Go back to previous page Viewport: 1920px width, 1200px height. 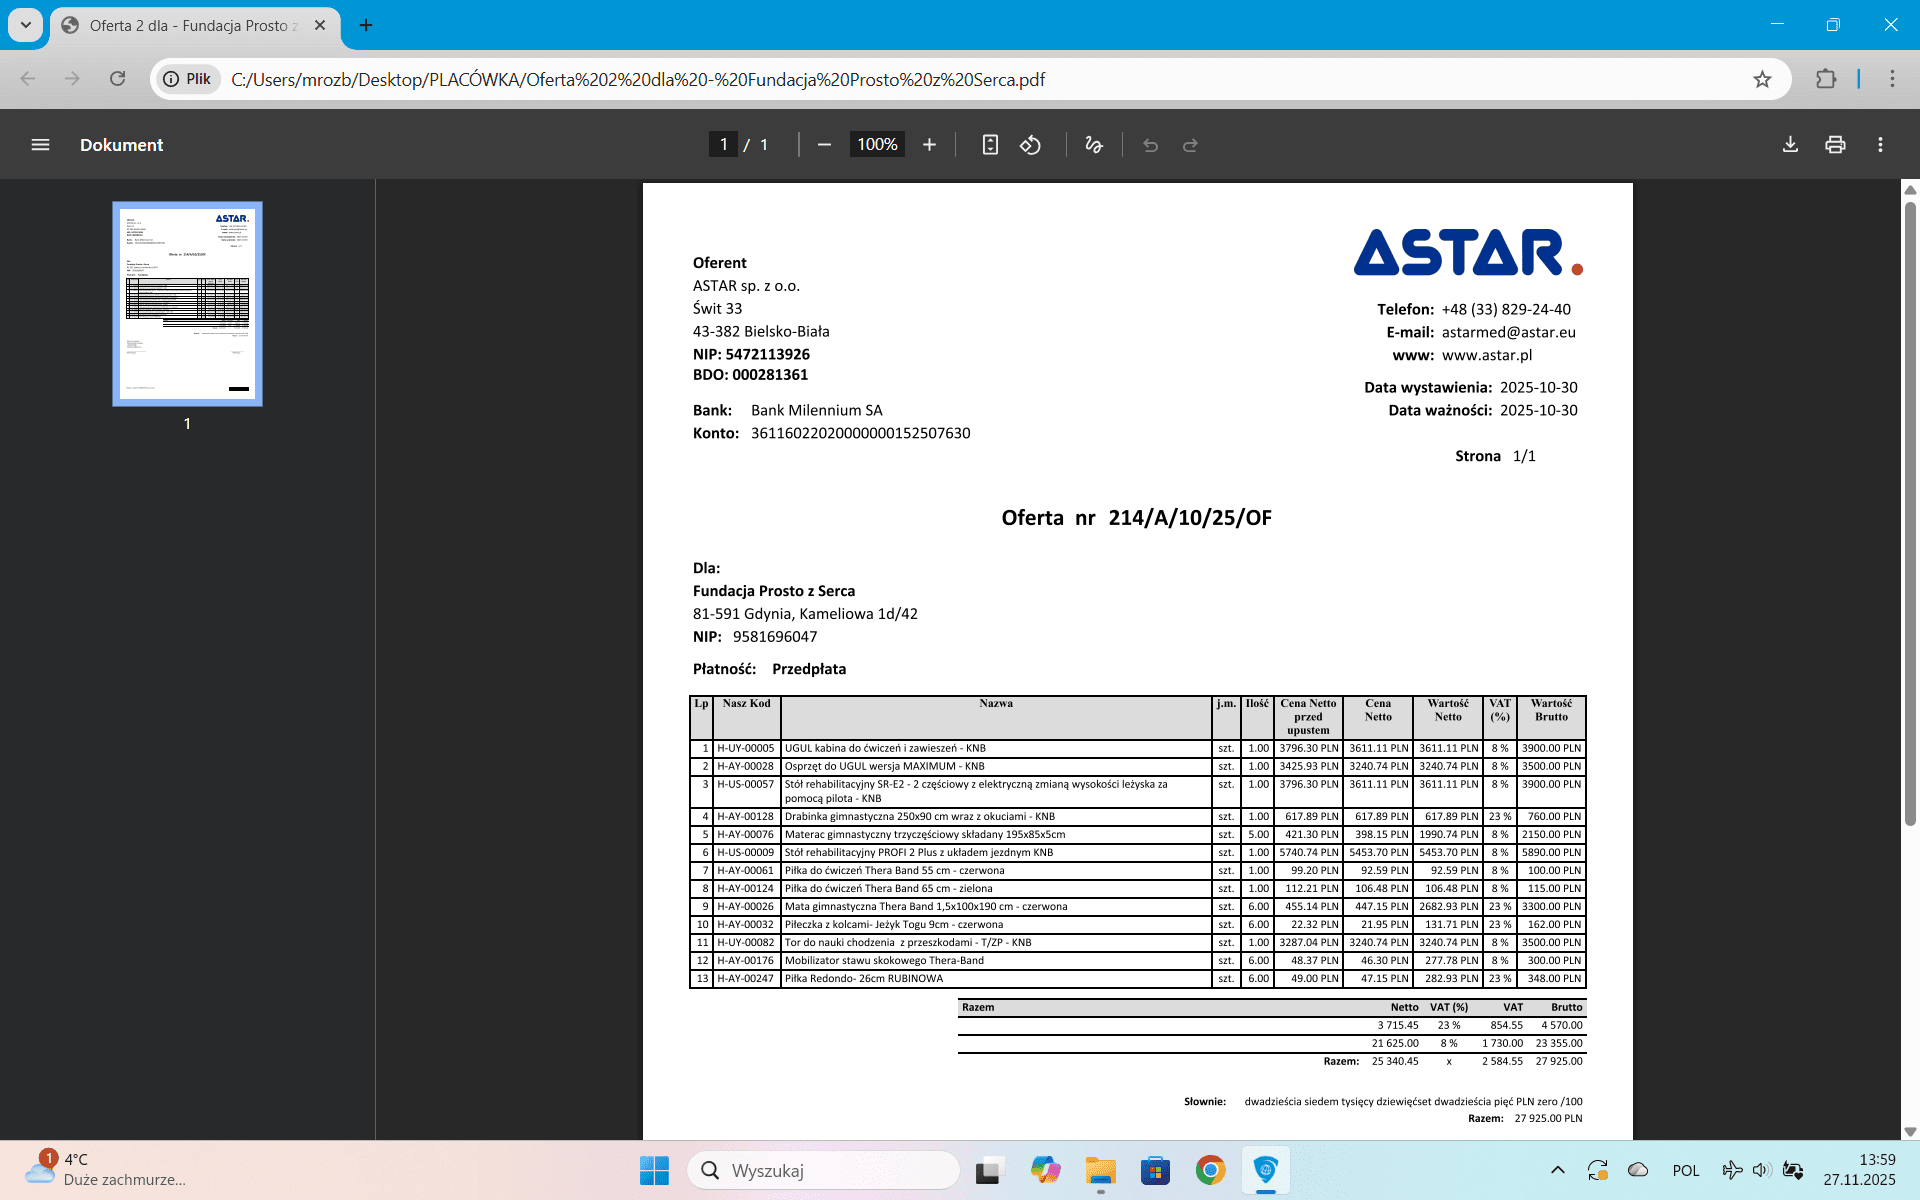click(28, 79)
